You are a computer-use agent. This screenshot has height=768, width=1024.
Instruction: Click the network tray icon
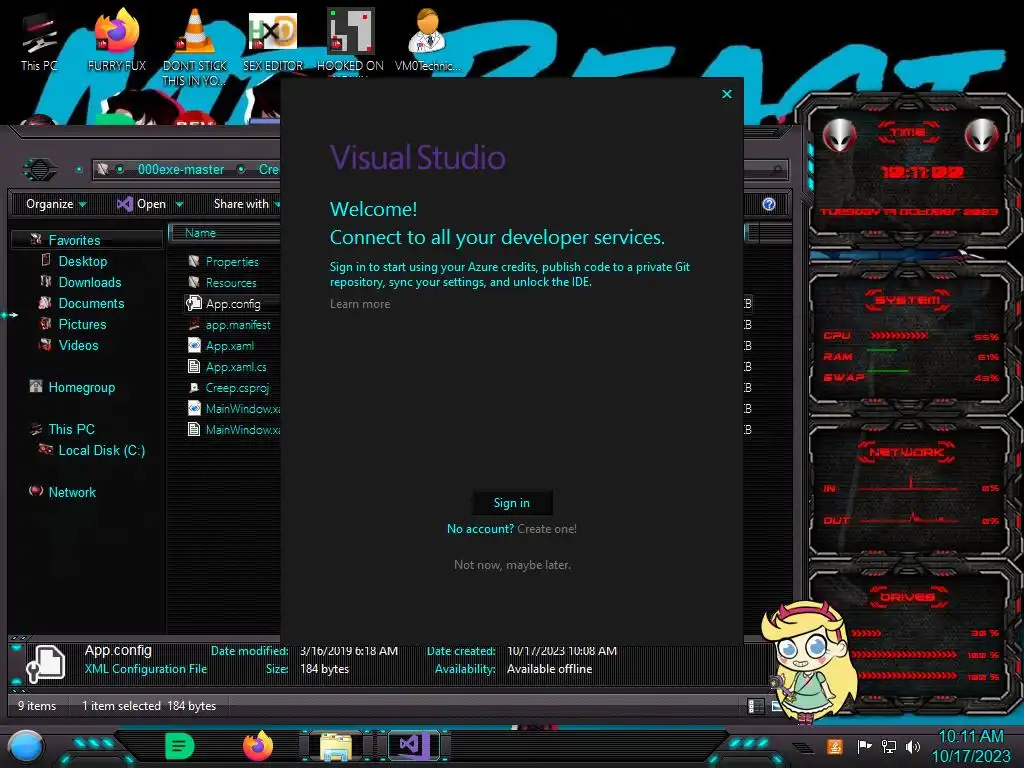point(889,746)
